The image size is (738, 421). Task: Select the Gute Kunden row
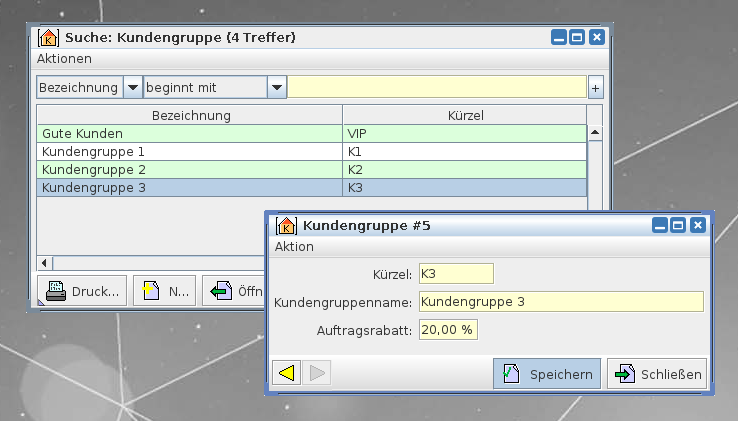pyautogui.click(x=190, y=133)
